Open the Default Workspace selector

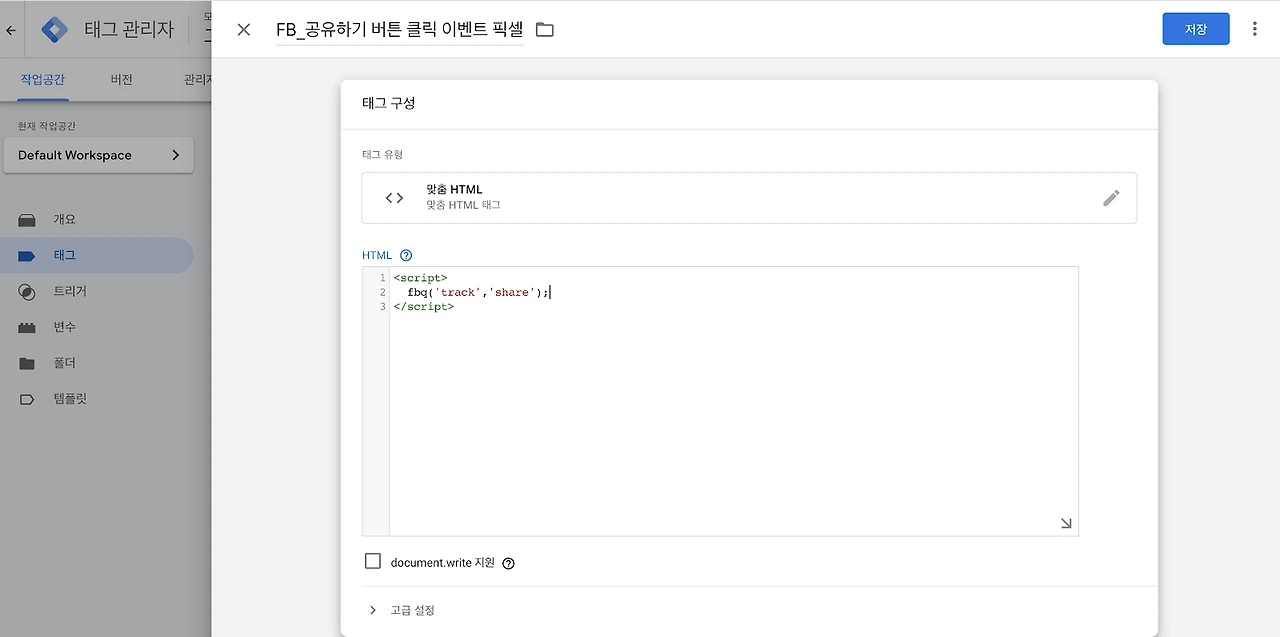(x=98, y=155)
